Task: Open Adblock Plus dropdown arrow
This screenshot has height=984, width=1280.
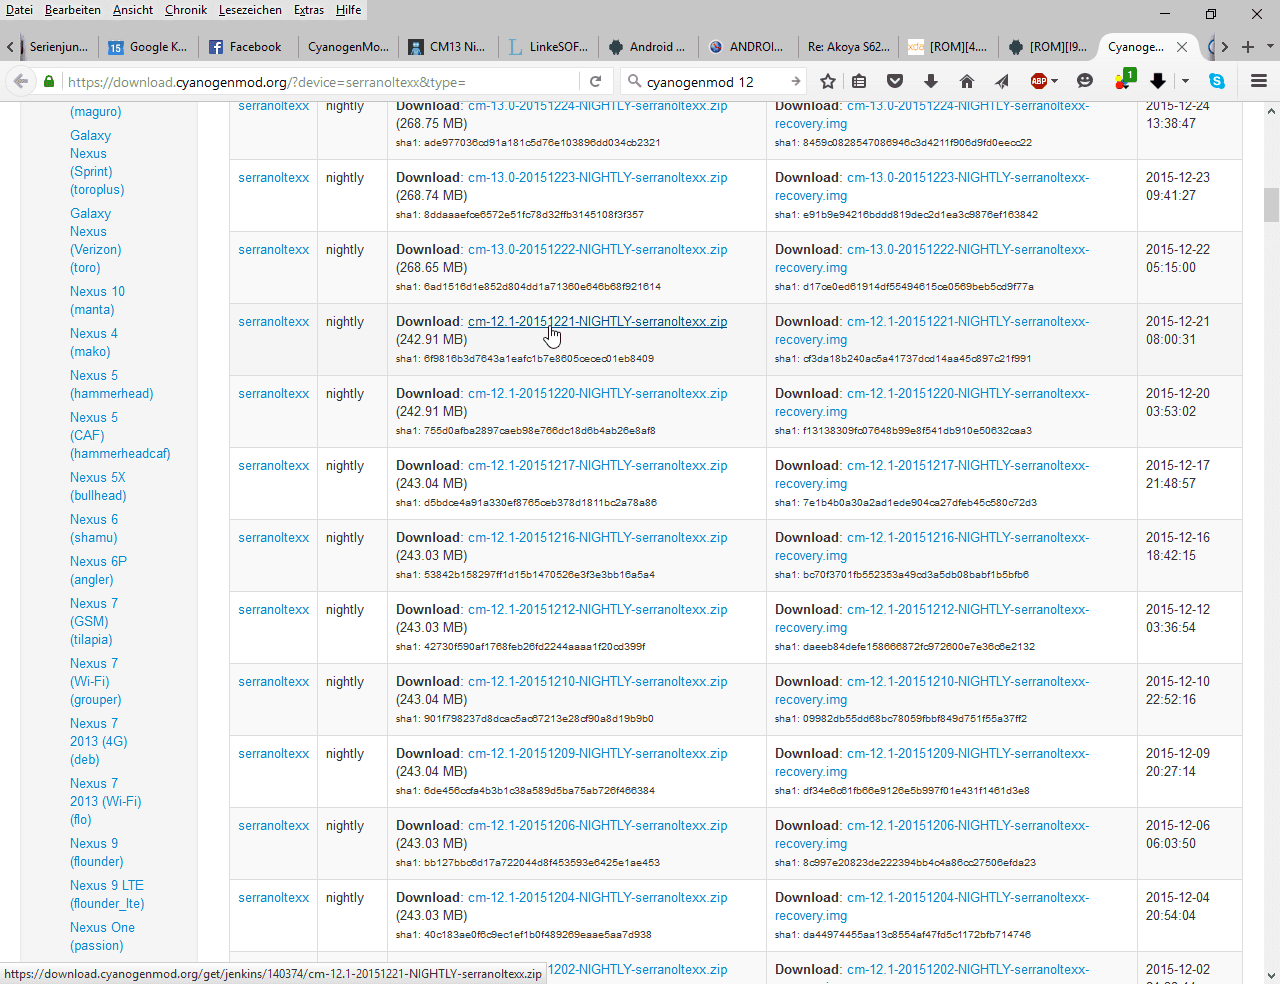Action: (1054, 81)
